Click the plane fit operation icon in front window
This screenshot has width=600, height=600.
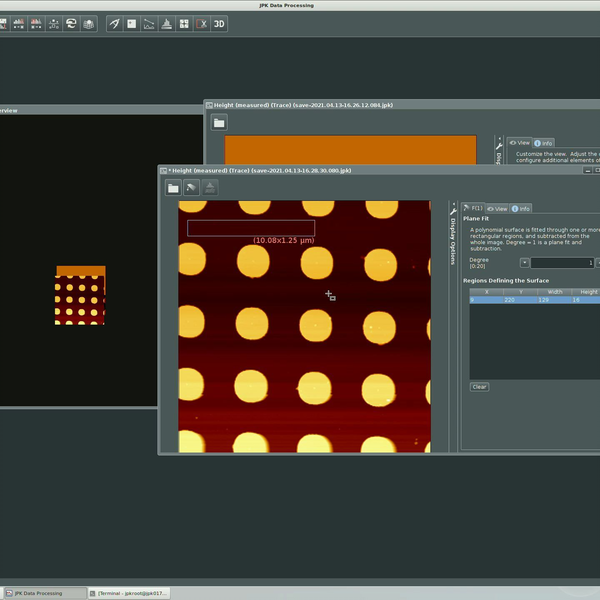(x=191, y=187)
